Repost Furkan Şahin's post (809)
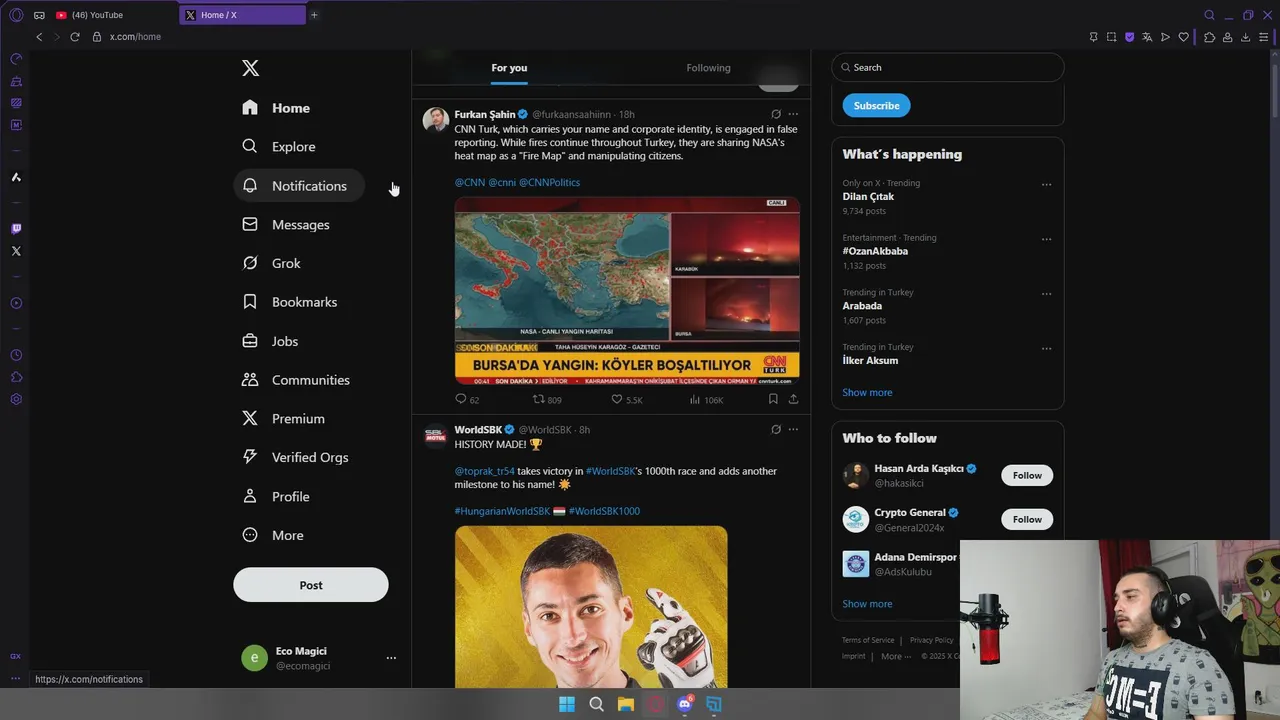1280x720 pixels. click(547, 399)
